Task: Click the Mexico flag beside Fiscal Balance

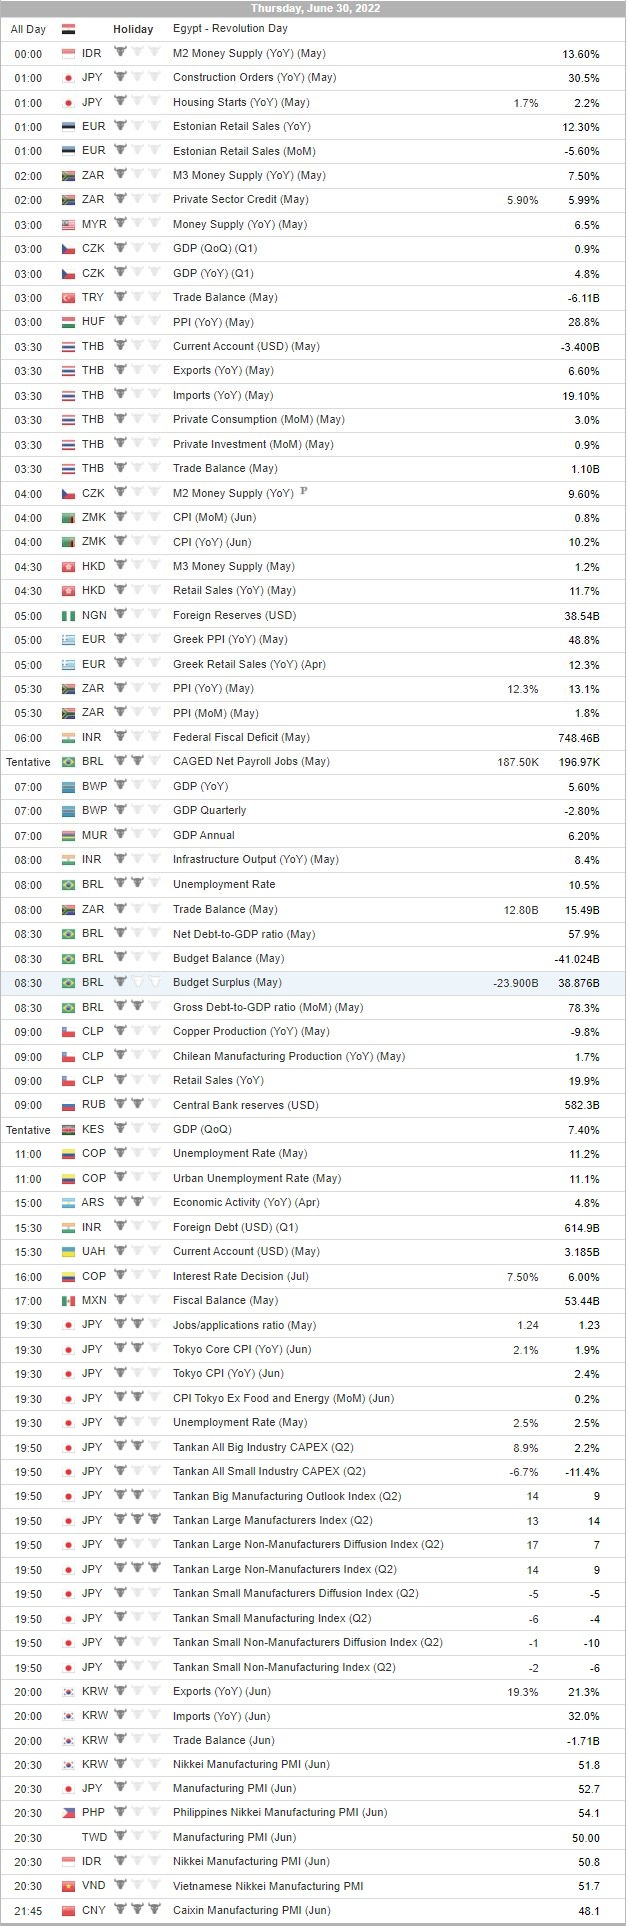Action: 68,1301
